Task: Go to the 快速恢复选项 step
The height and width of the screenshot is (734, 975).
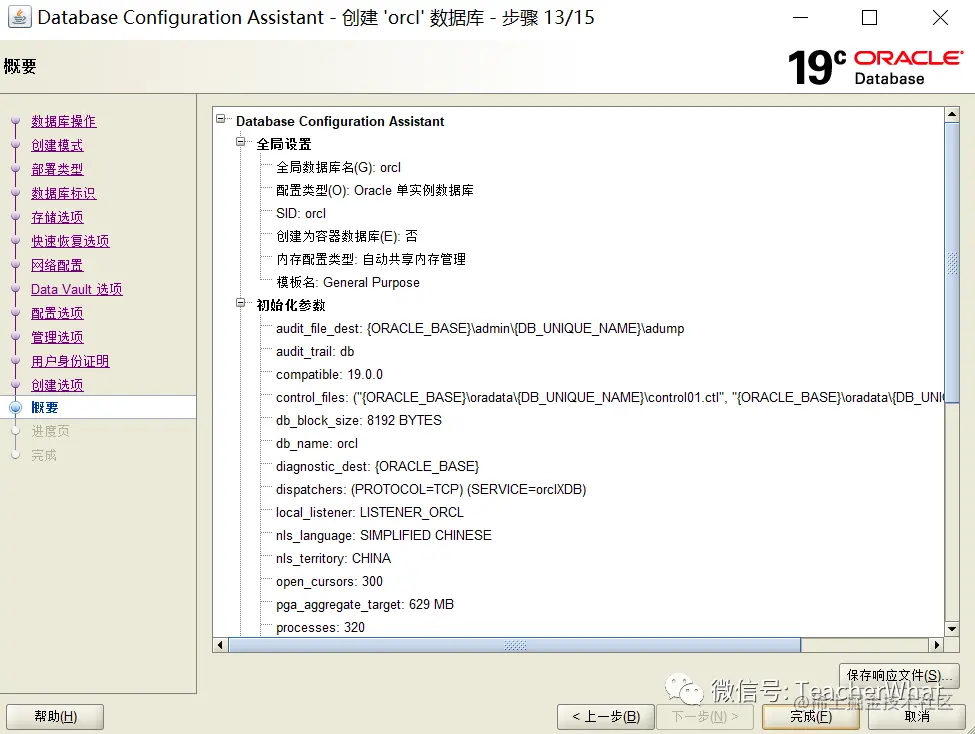Action: coord(70,241)
